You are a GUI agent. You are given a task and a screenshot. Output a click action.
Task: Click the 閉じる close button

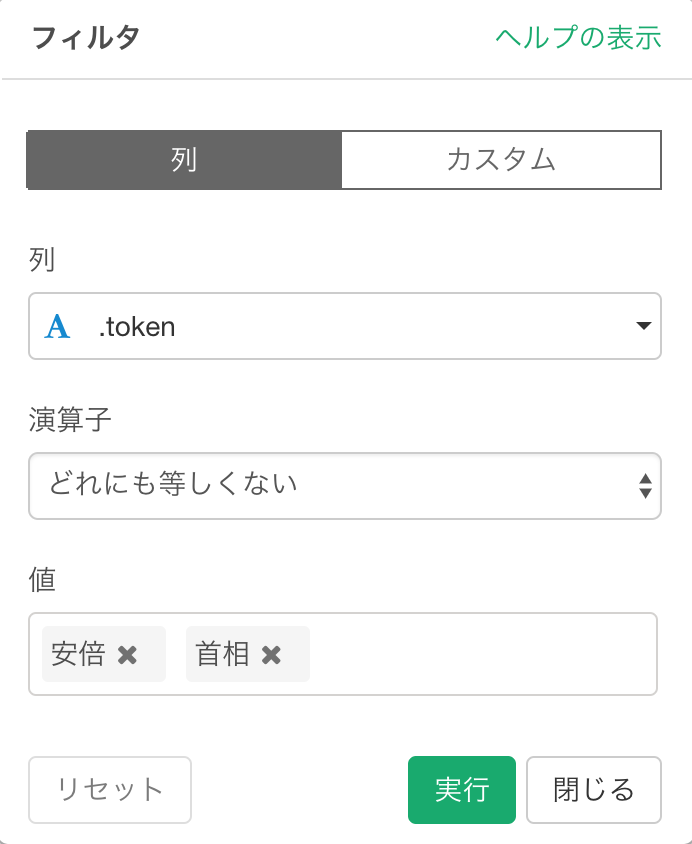coord(594,790)
